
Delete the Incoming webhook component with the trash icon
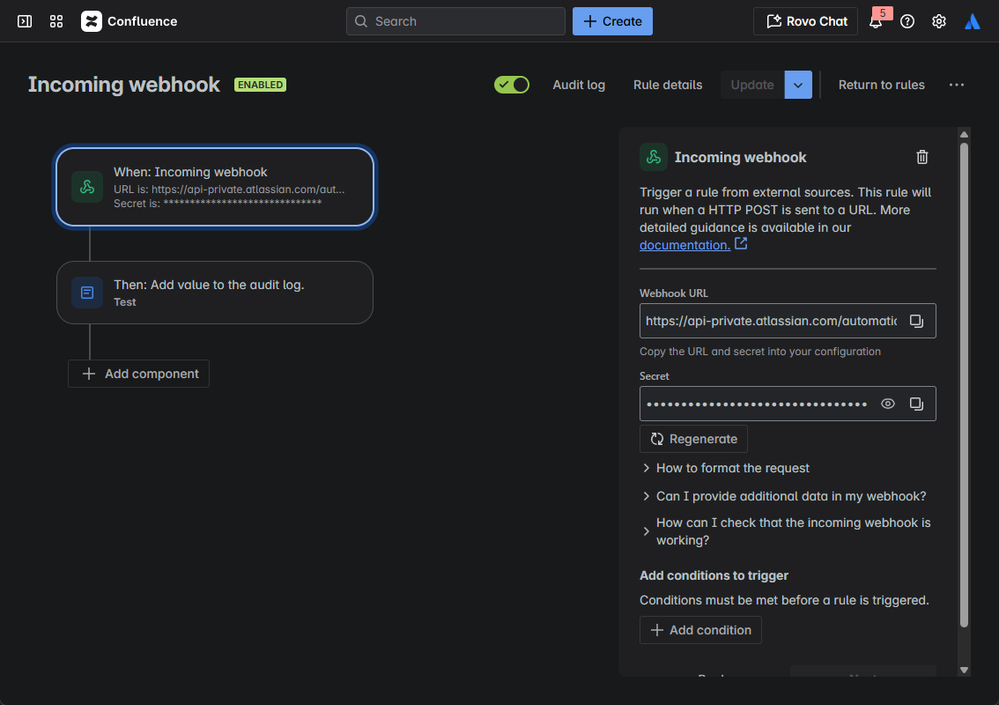[922, 157]
